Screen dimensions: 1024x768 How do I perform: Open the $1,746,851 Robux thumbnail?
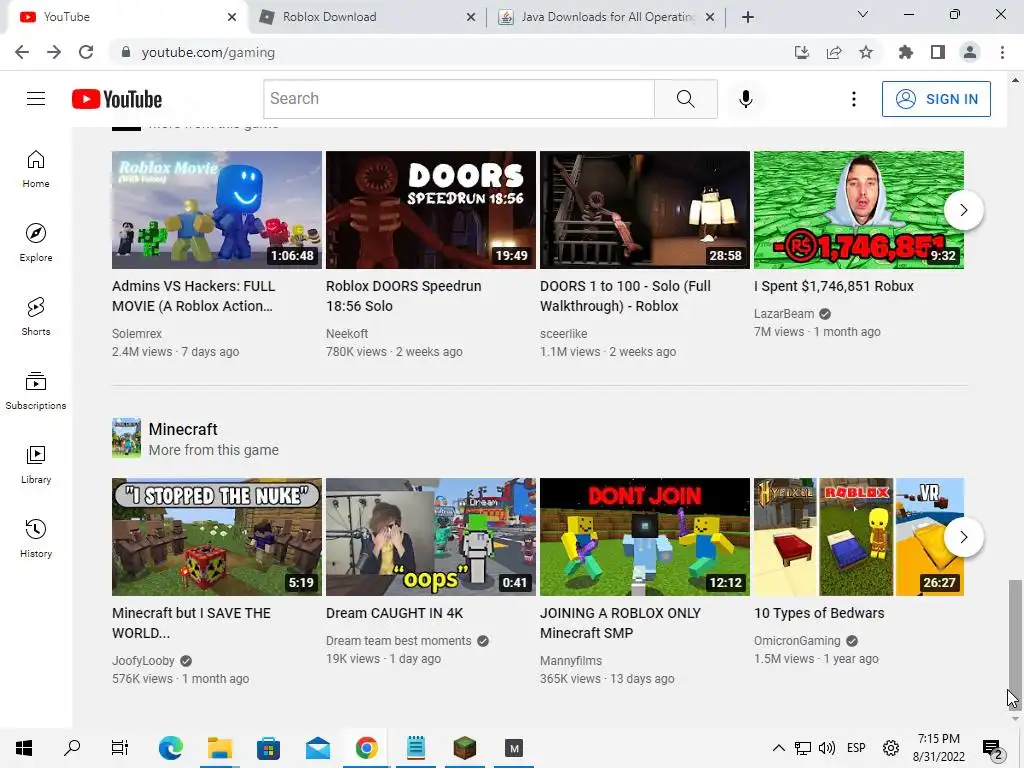coord(859,210)
